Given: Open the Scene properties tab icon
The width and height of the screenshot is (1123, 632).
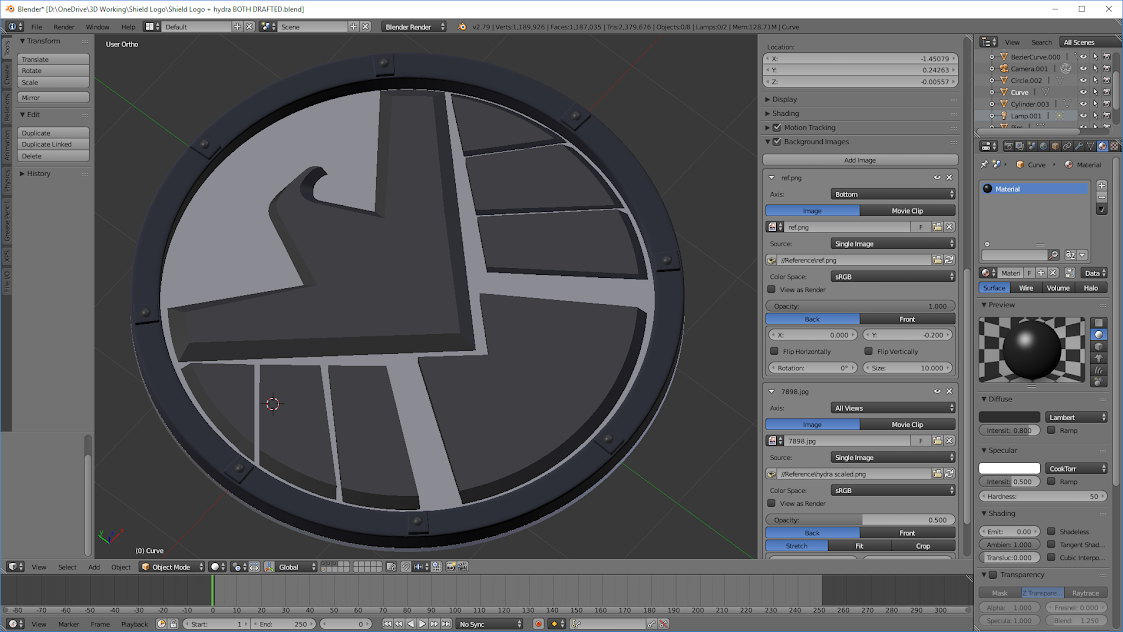Looking at the screenshot, I should [x=1031, y=146].
